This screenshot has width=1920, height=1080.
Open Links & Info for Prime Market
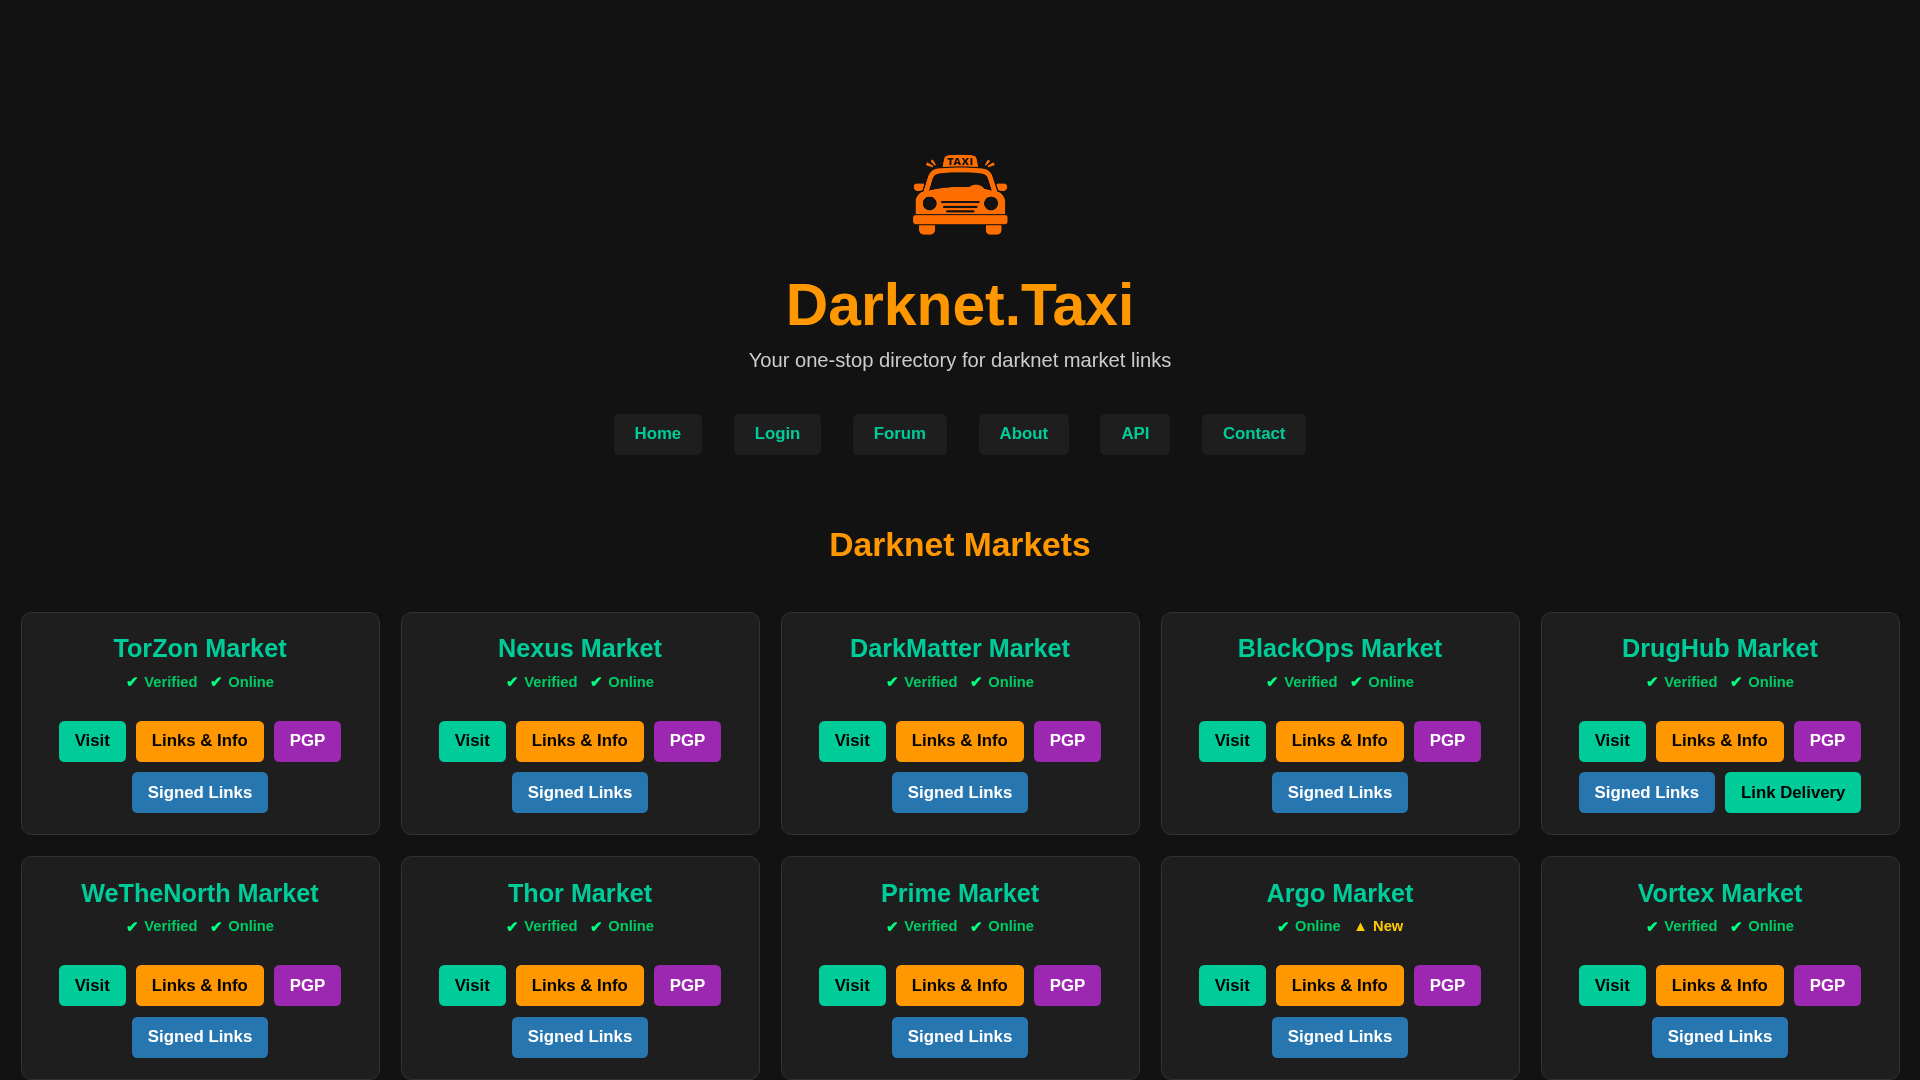(x=960, y=986)
